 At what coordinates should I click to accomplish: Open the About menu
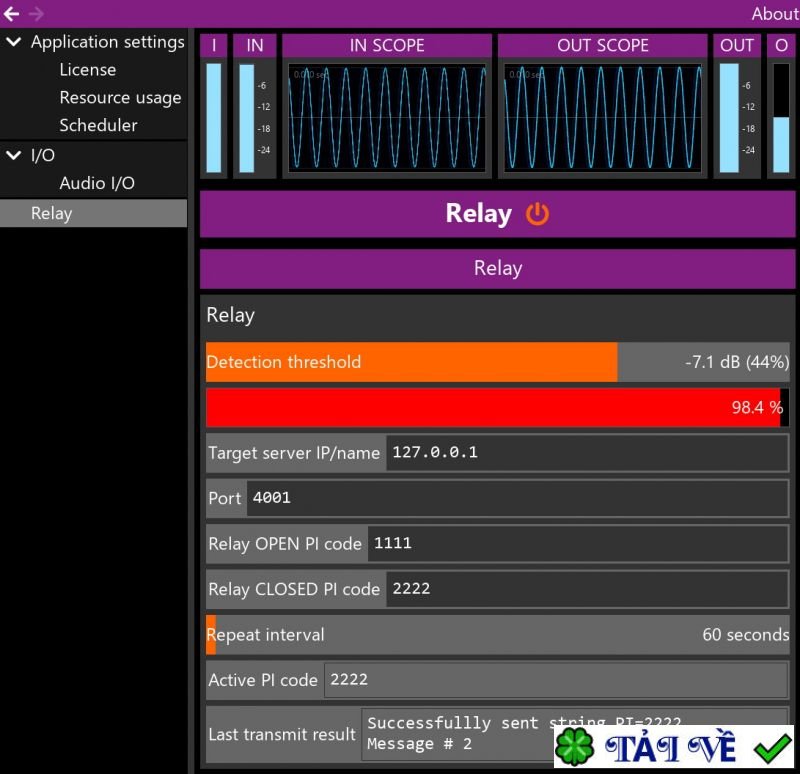click(773, 14)
